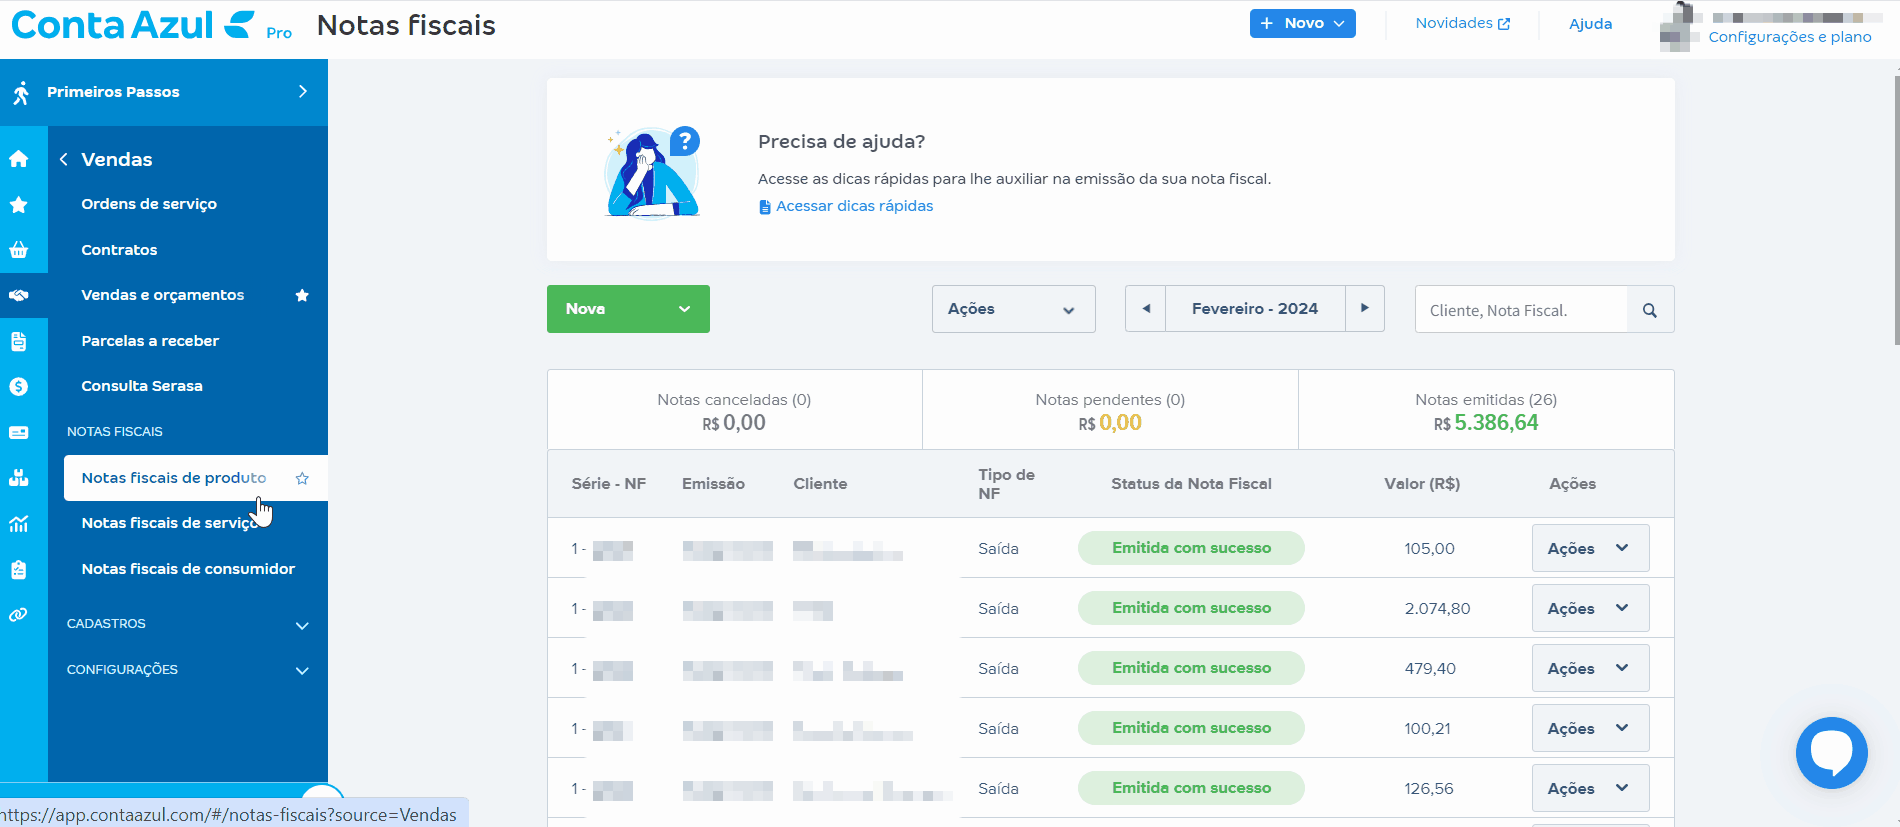1900x827 pixels.
Task: Click the search magnifier icon
Action: click(1650, 310)
